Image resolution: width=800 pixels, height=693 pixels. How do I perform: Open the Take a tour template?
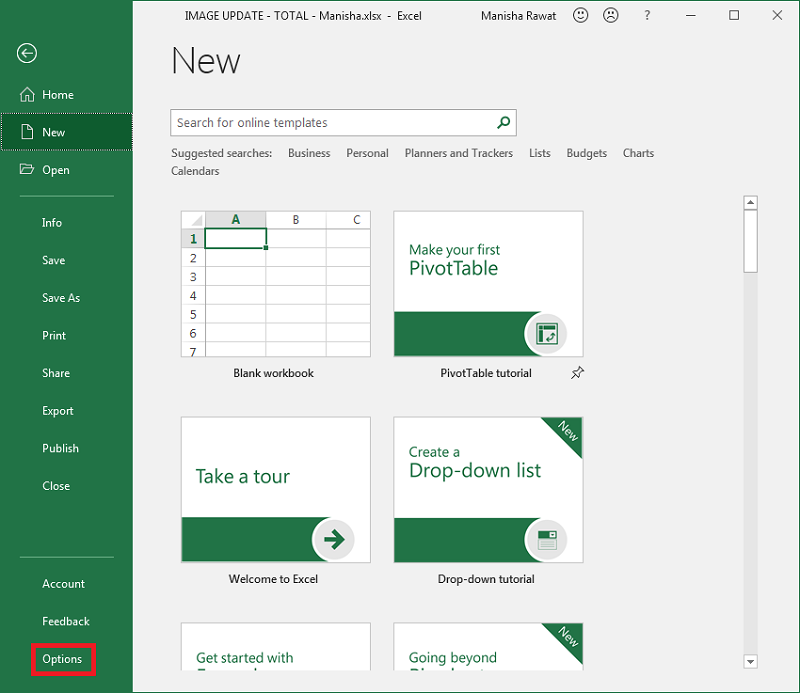[276, 490]
